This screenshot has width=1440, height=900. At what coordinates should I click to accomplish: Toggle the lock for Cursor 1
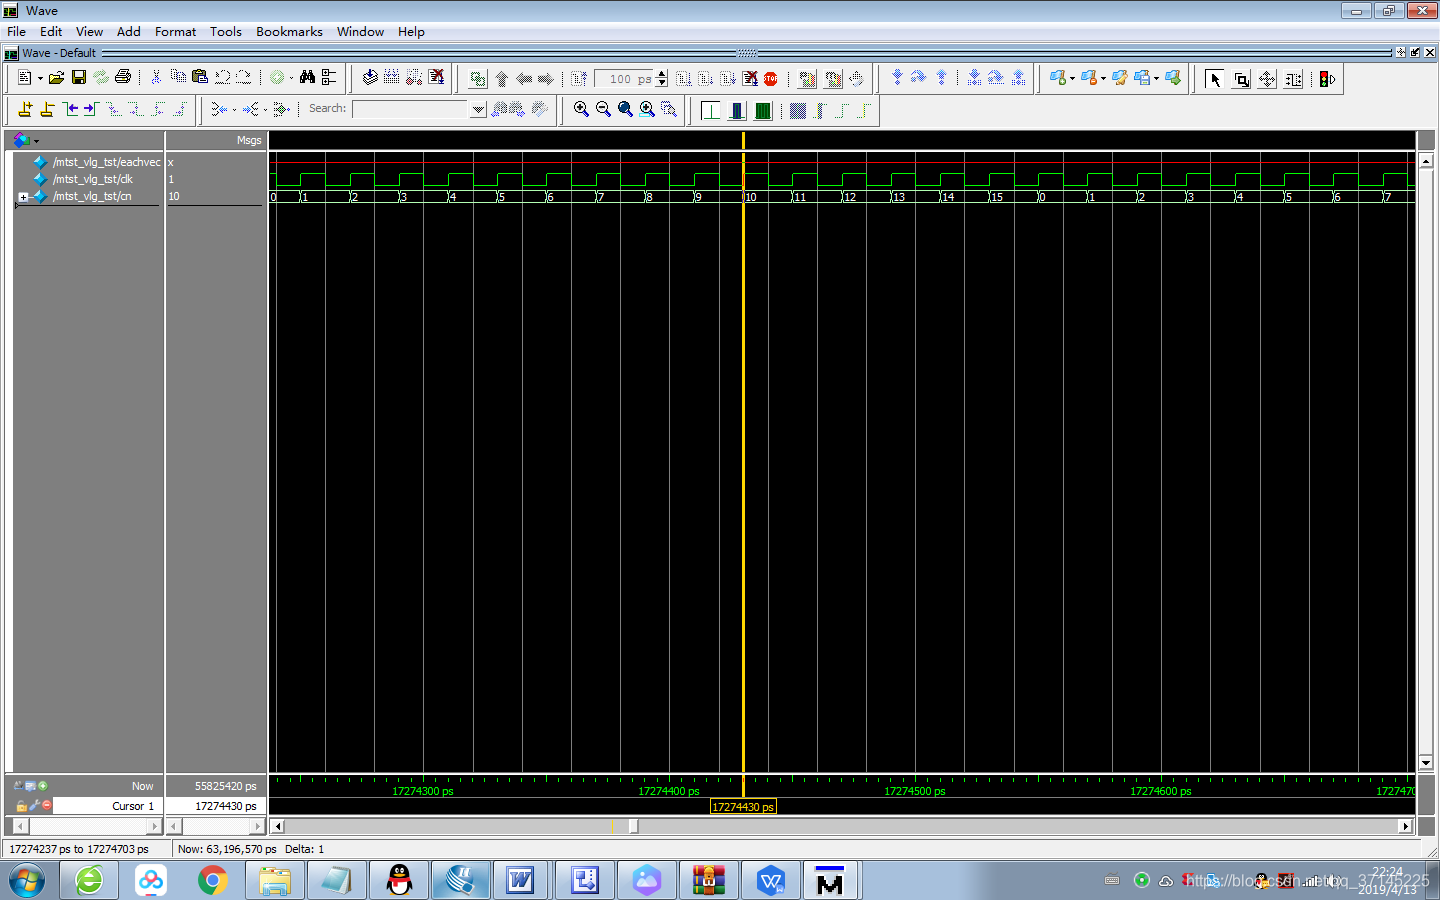tap(21, 805)
